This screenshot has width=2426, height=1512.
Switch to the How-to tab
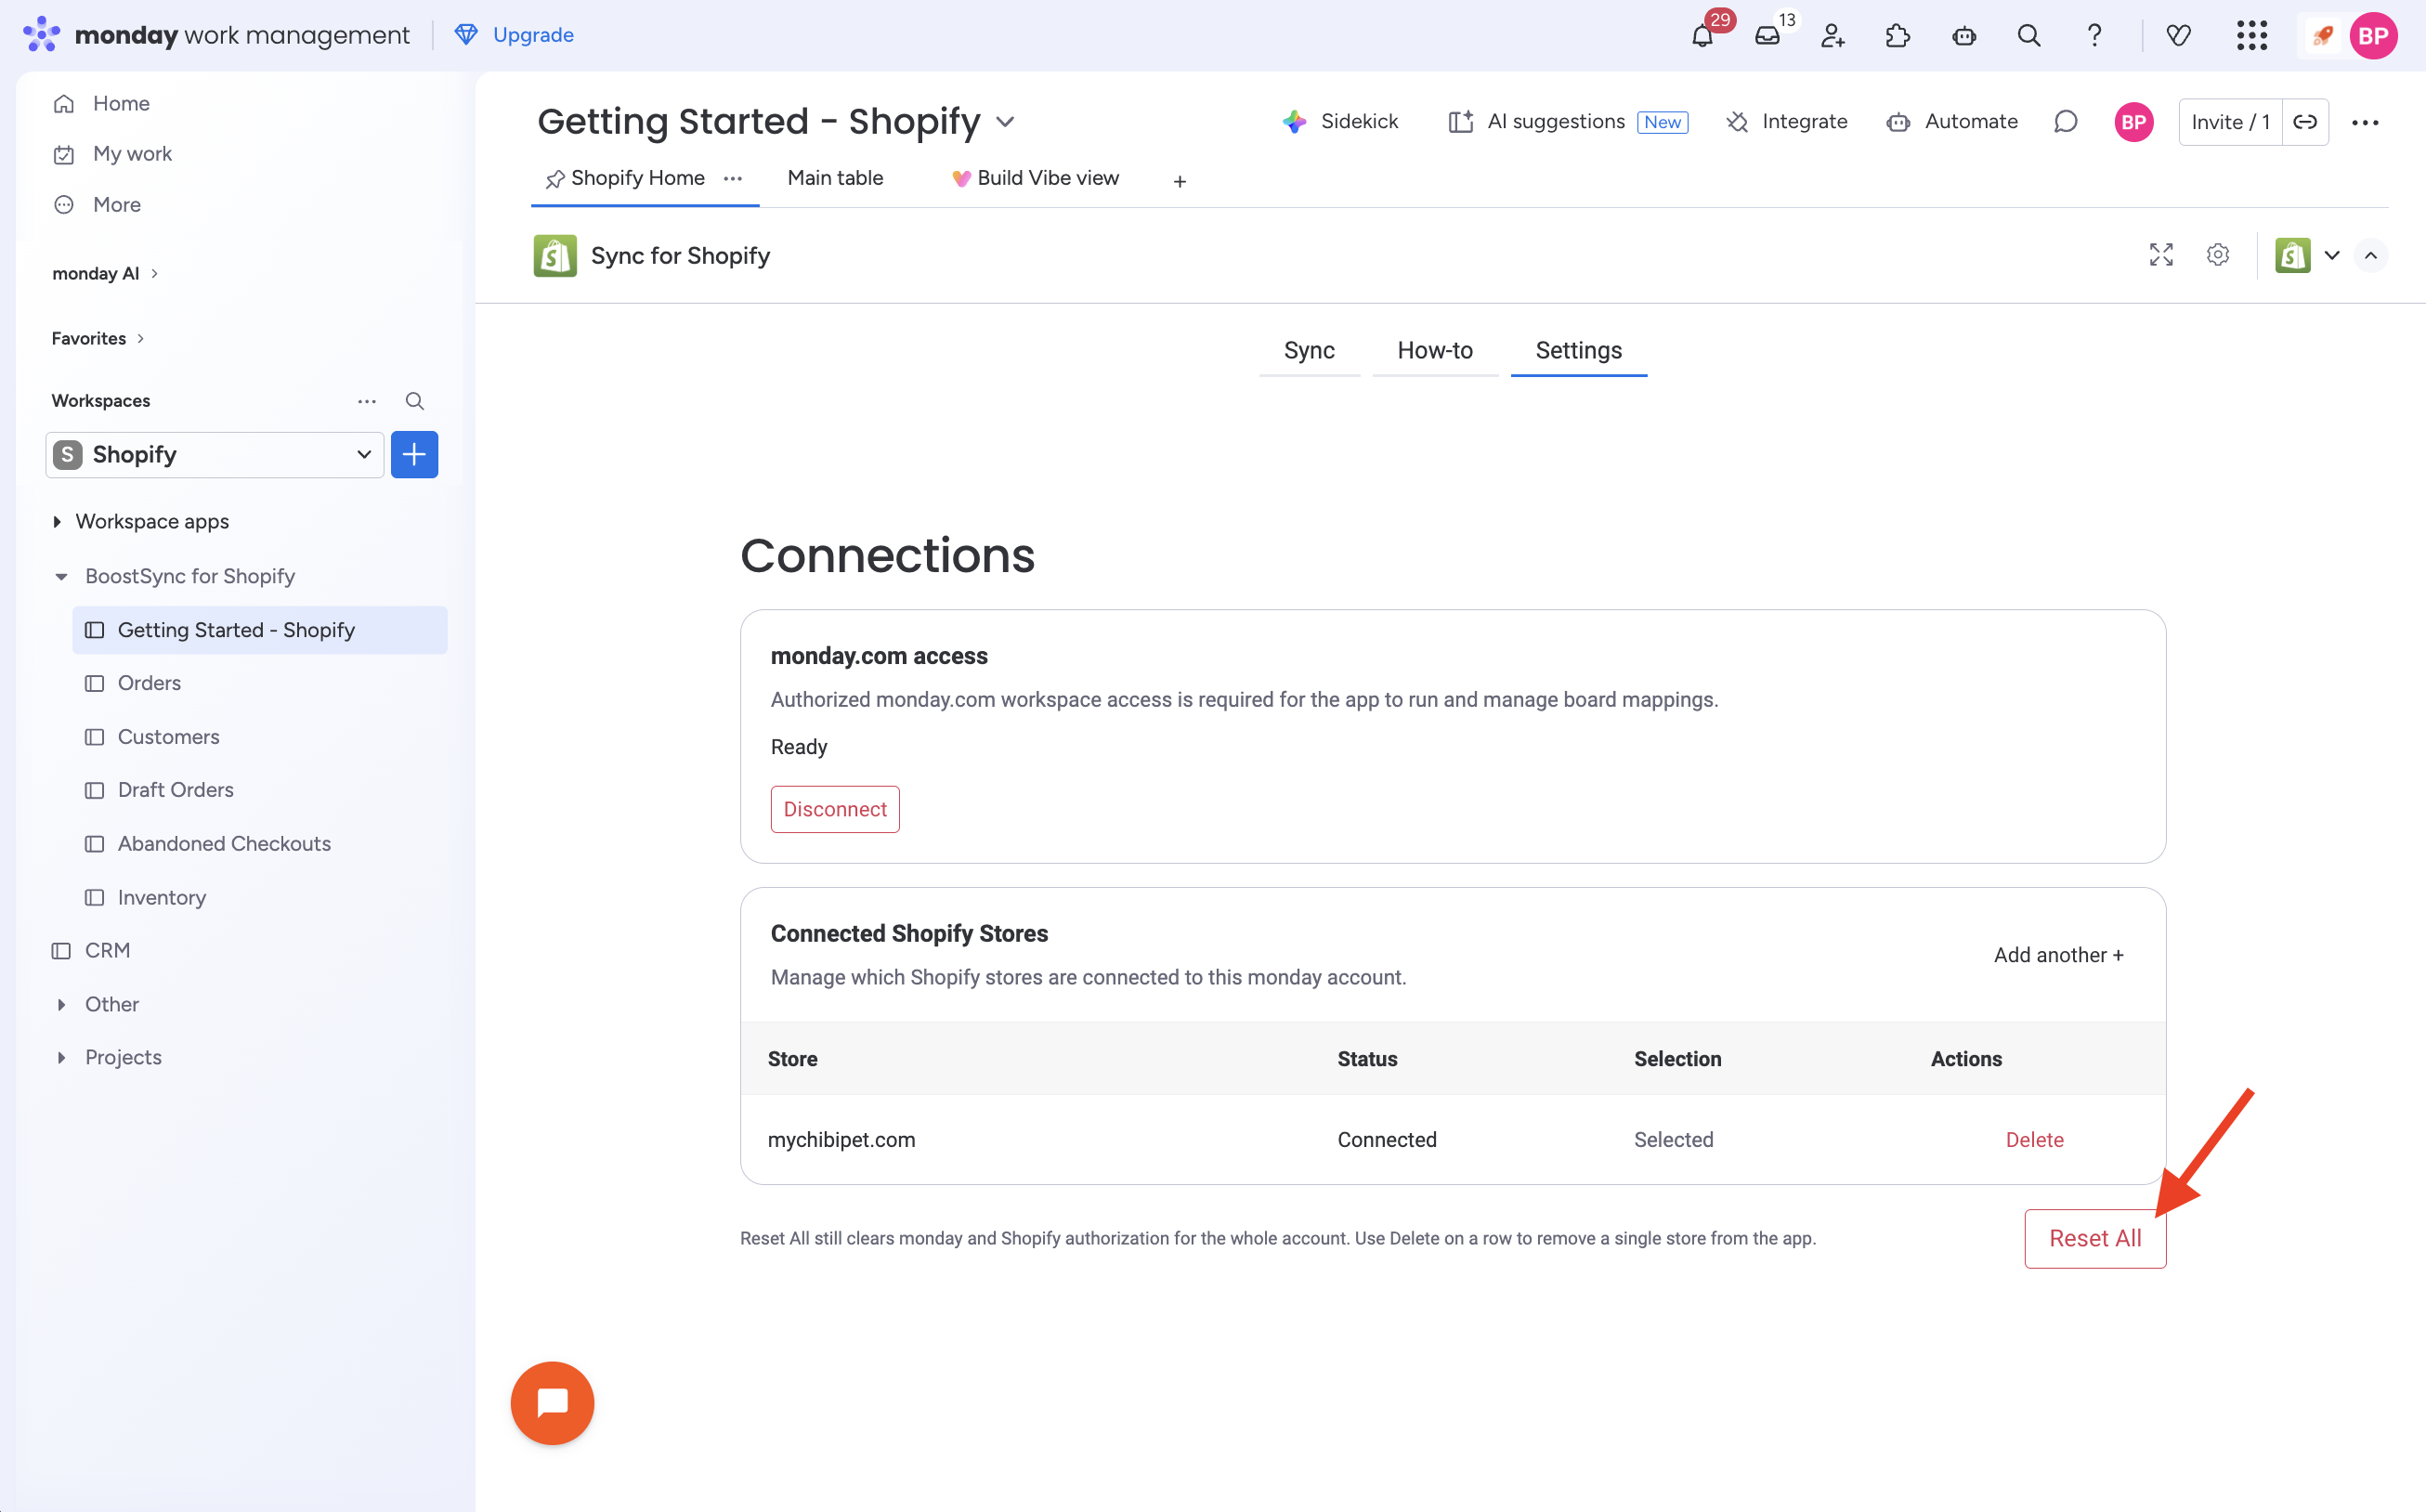pyautogui.click(x=1435, y=351)
